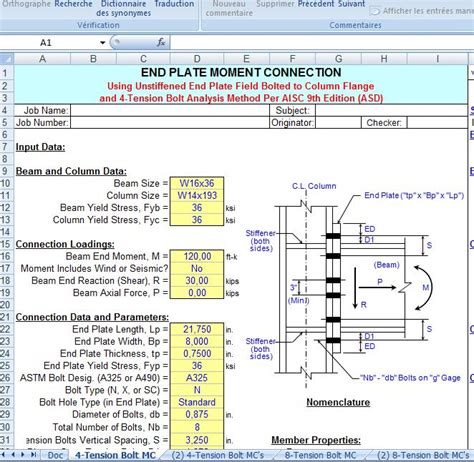This screenshot has width=474, height=462.
Task: Click Connection Data and Parameters heading
Action: [92, 317]
